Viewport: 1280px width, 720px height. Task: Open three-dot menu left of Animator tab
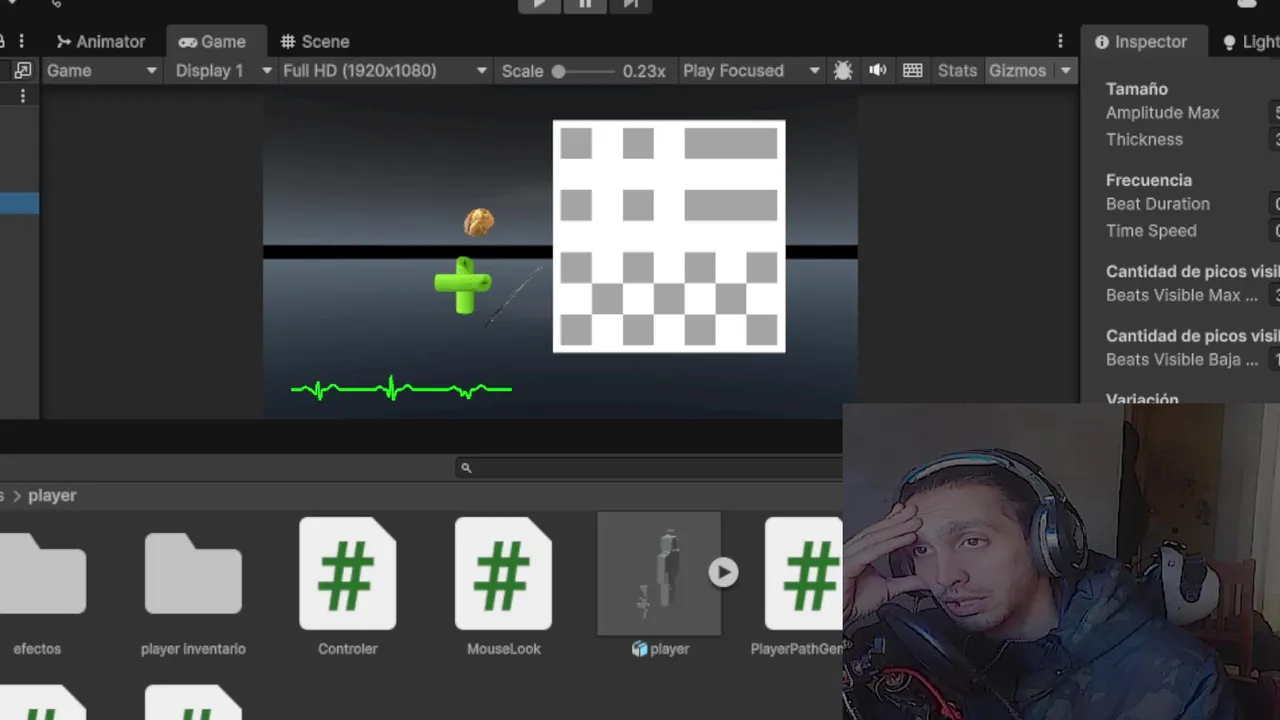click(21, 42)
